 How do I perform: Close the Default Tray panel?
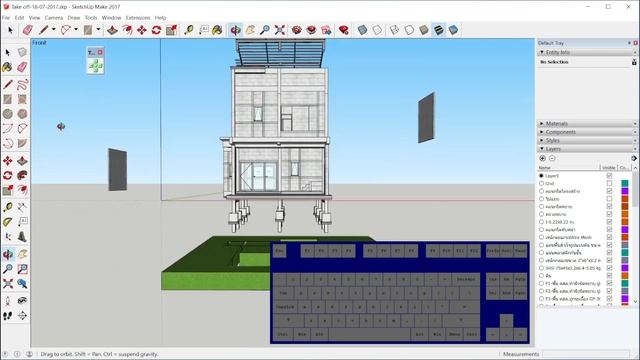click(636, 43)
